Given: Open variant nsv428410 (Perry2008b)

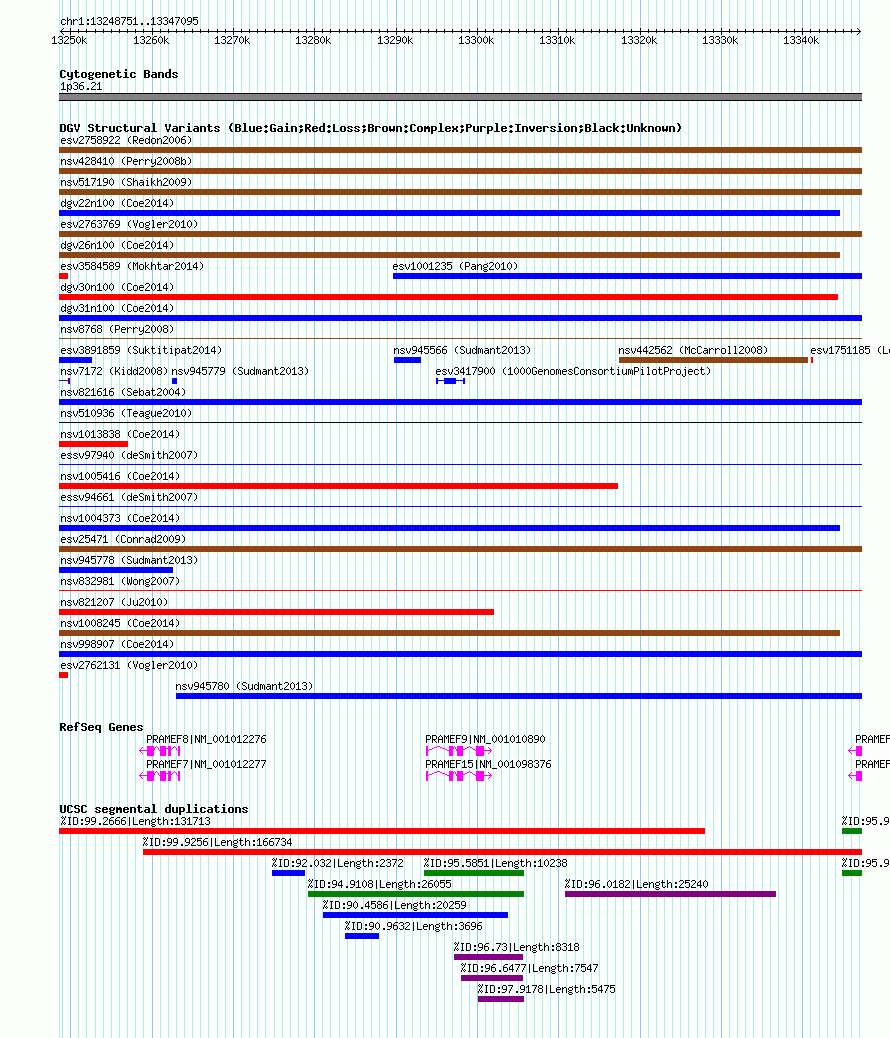Looking at the screenshot, I should click(126, 162).
